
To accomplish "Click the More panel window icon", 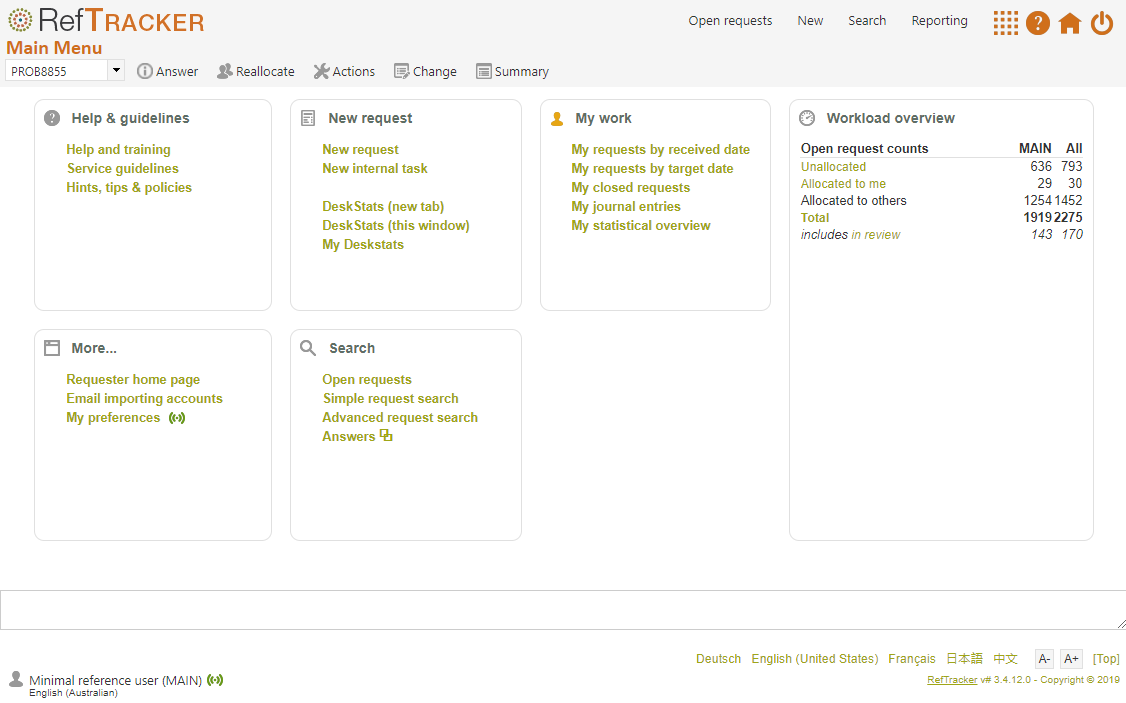I will [52, 348].
